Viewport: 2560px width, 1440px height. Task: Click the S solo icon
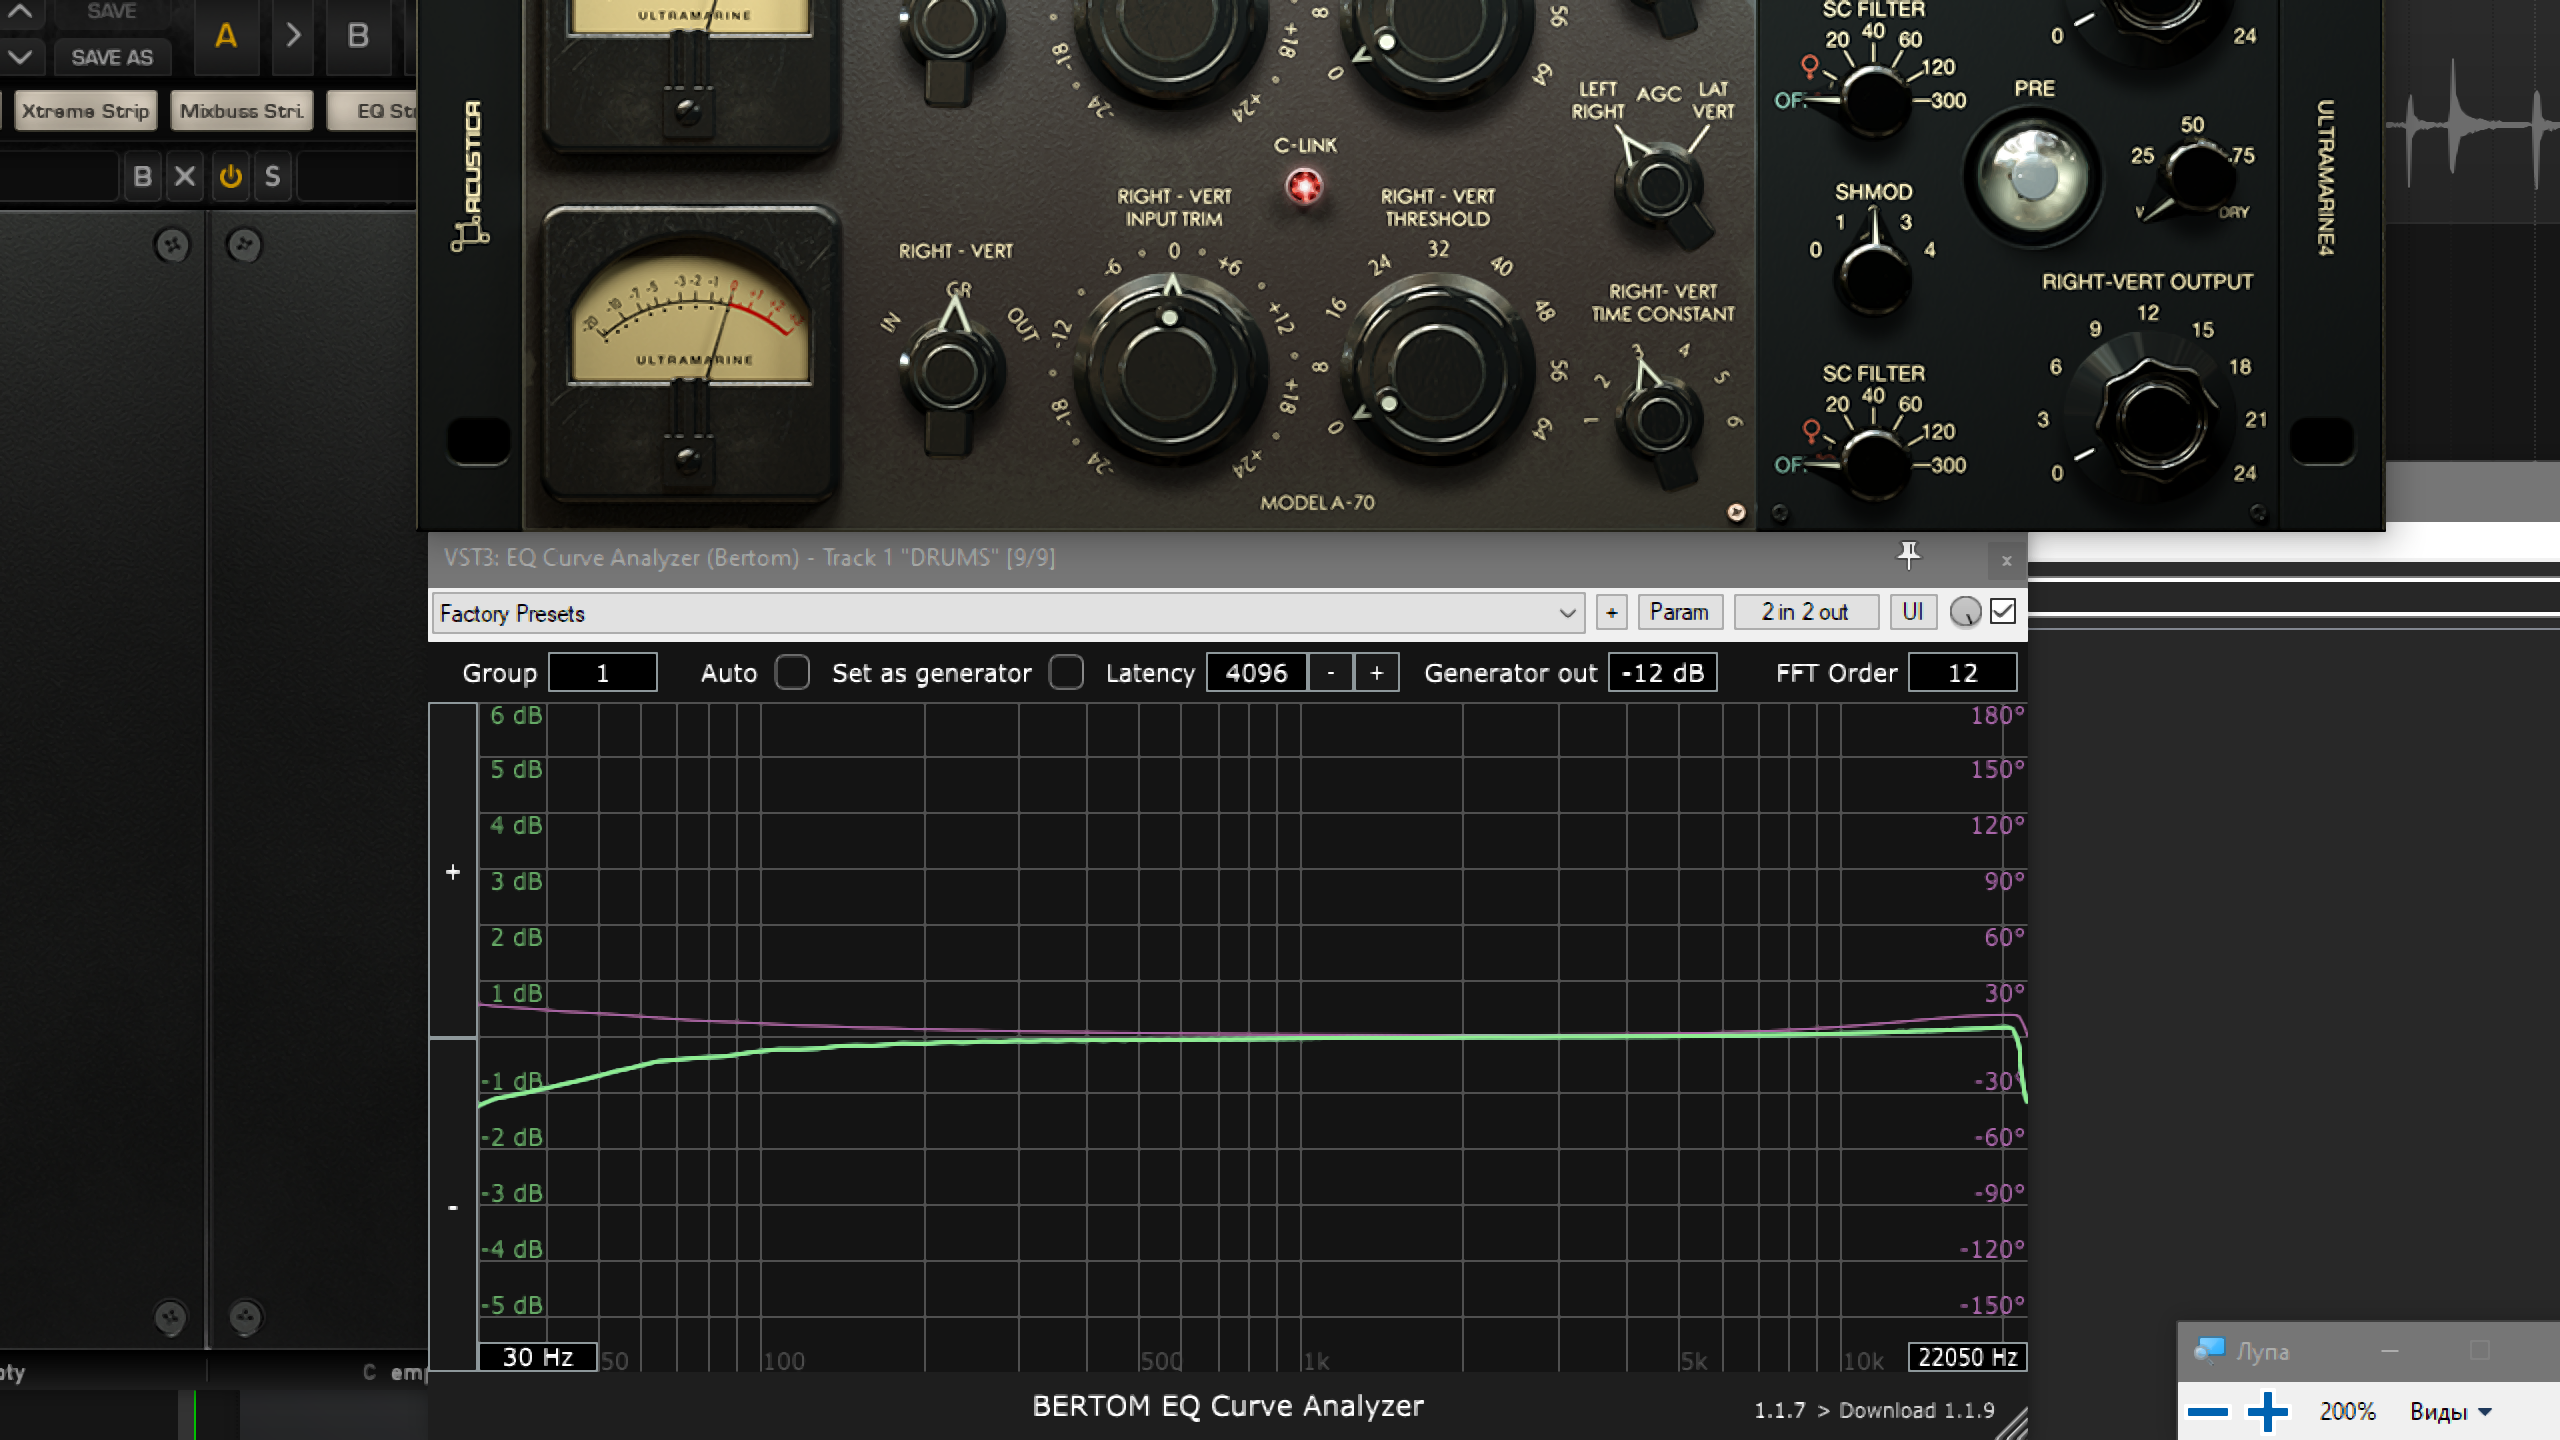click(272, 177)
